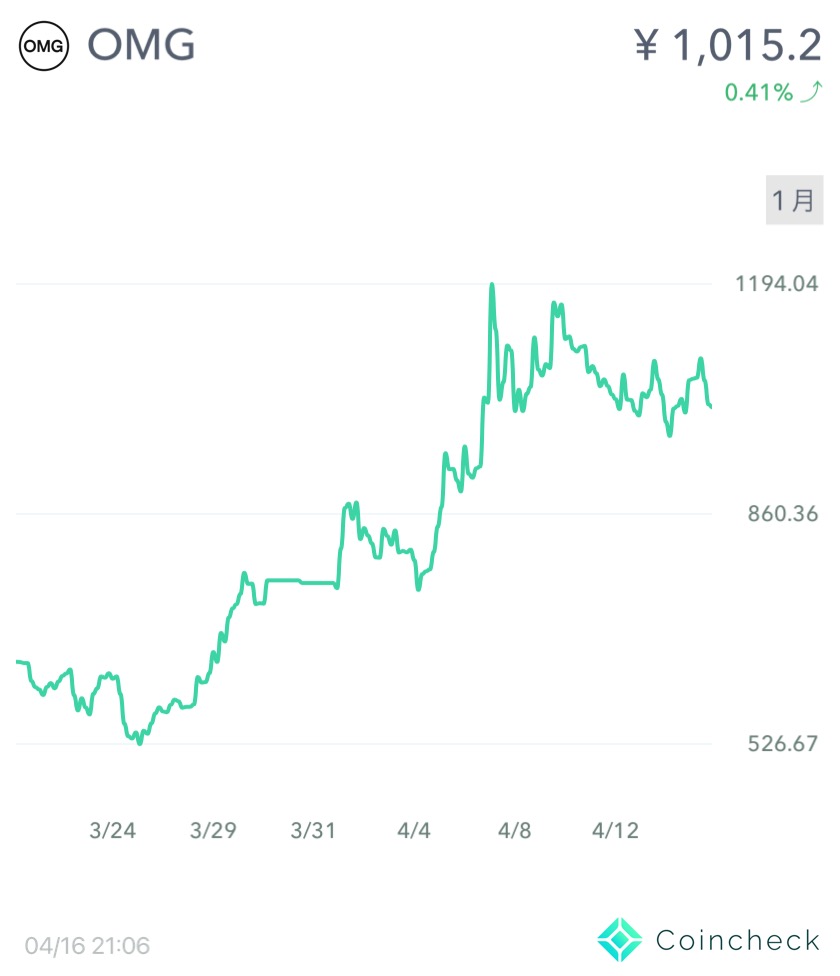Select the ¥ 1,015.2 price value

[727, 45]
